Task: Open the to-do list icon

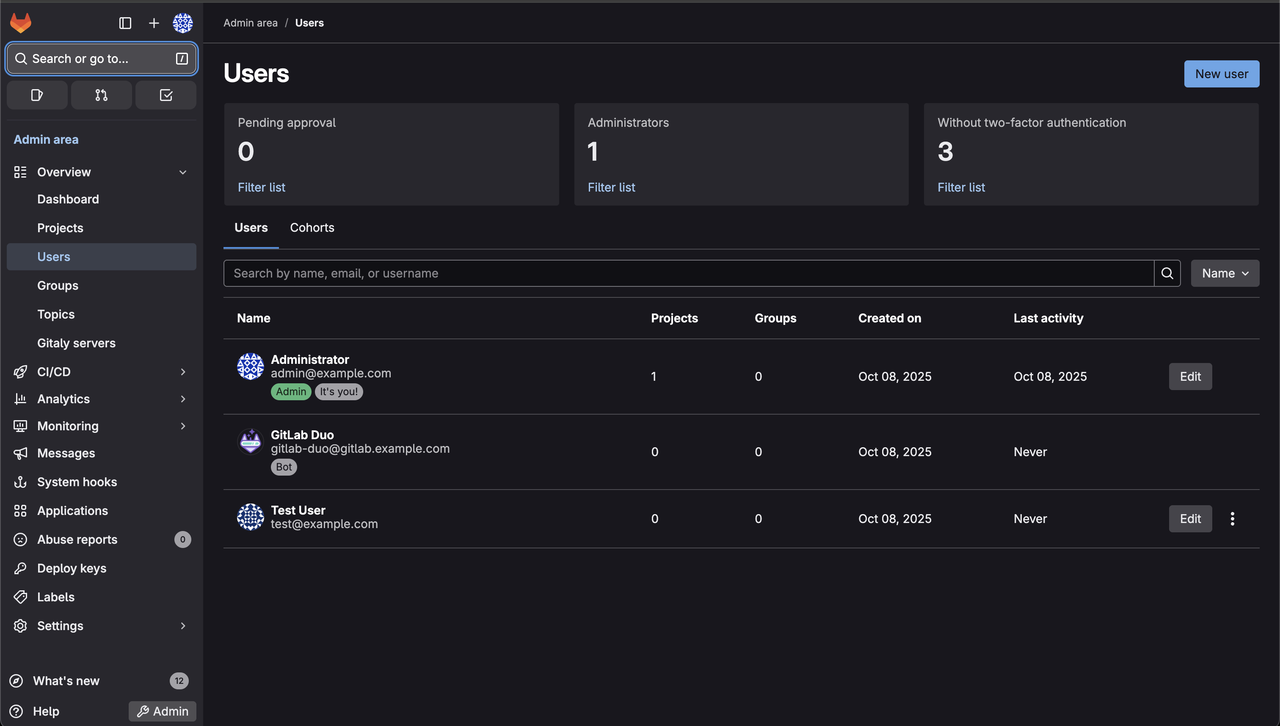Action: [166, 95]
